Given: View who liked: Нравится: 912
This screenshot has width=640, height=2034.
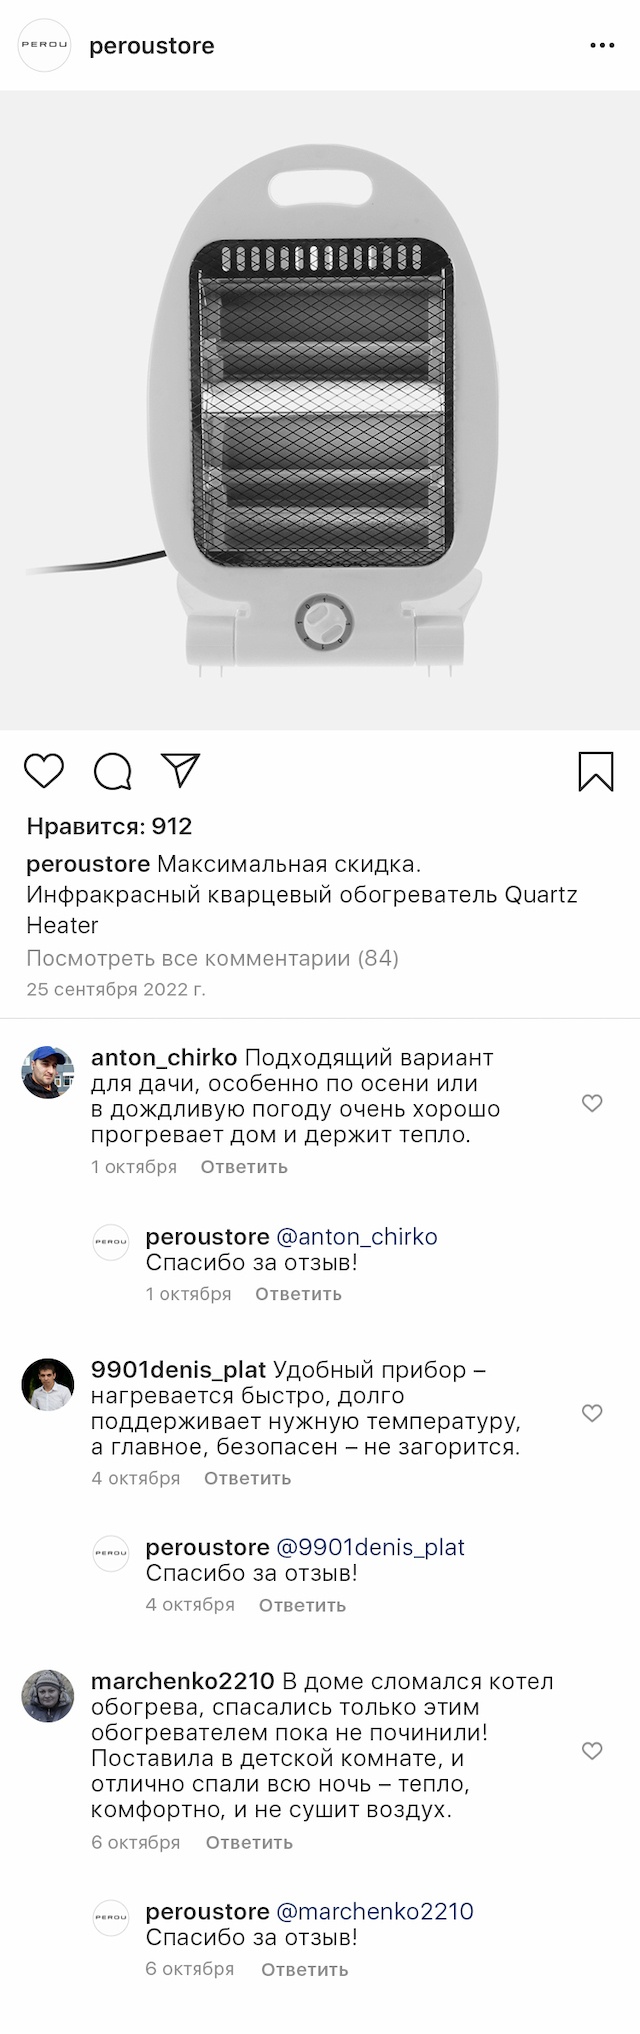Looking at the screenshot, I should click(109, 826).
